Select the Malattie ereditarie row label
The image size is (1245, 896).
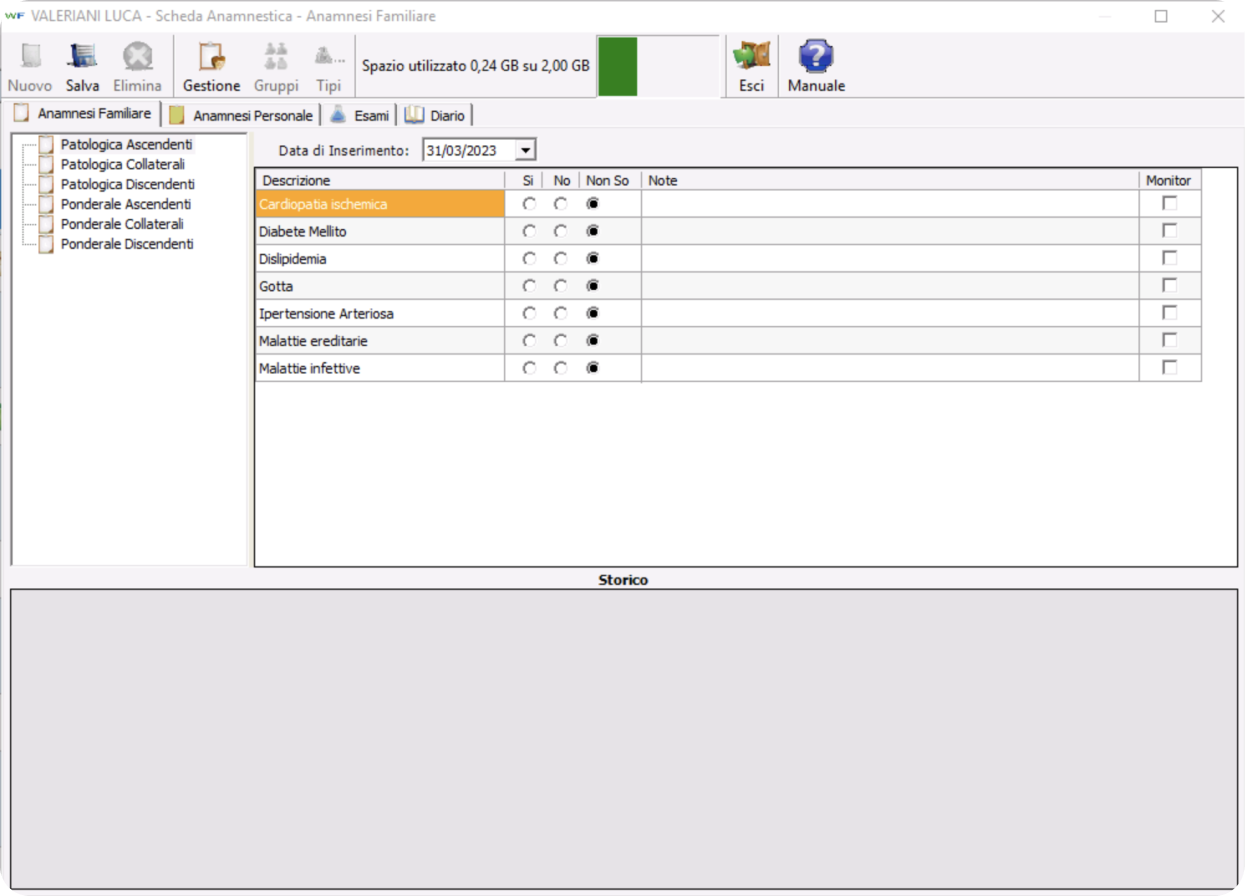(x=380, y=341)
